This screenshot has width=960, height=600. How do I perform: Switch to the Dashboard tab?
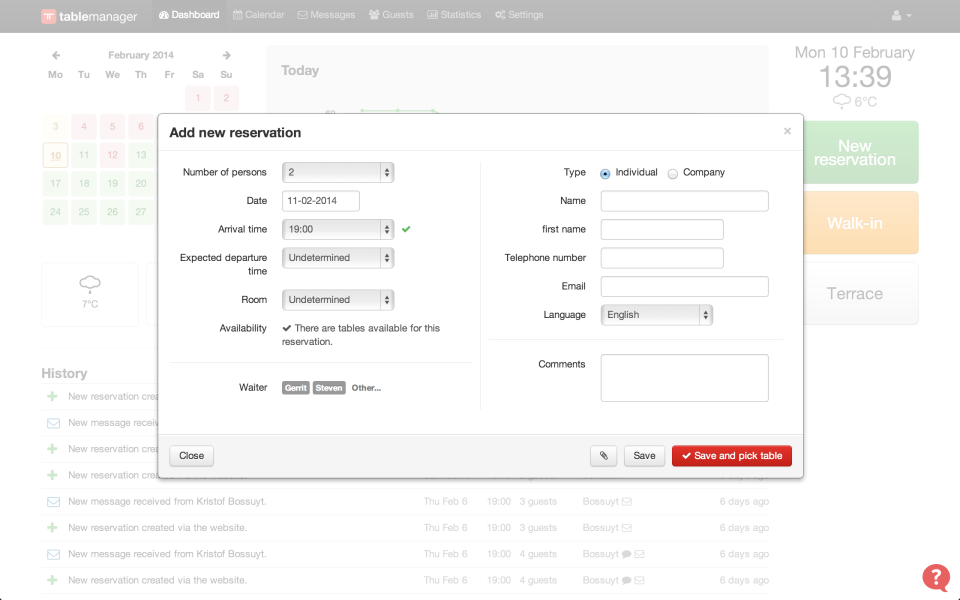188,14
